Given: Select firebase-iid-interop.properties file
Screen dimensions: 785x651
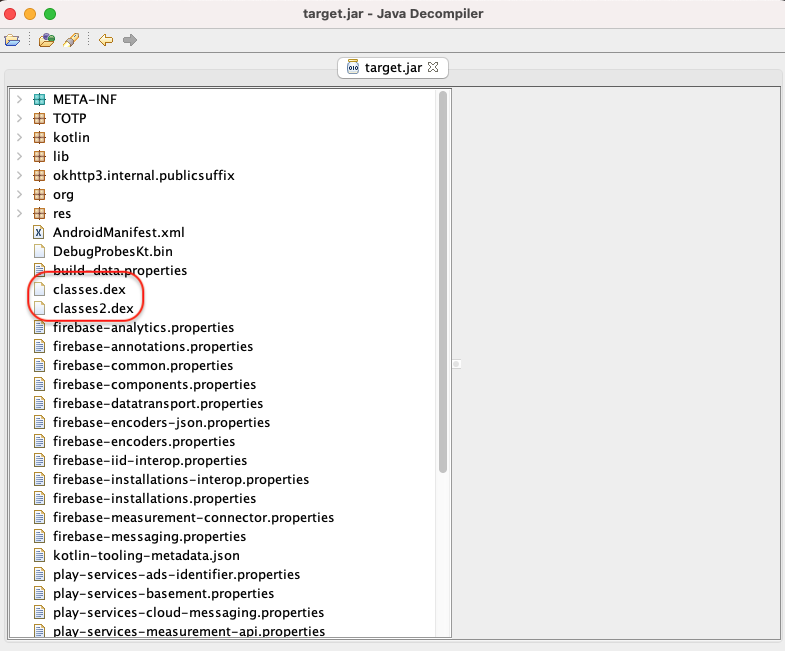Looking at the screenshot, I should [x=150, y=461].
